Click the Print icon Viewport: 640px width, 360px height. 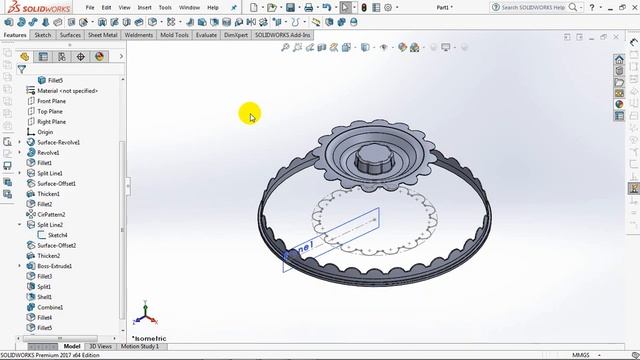[309, 7]
